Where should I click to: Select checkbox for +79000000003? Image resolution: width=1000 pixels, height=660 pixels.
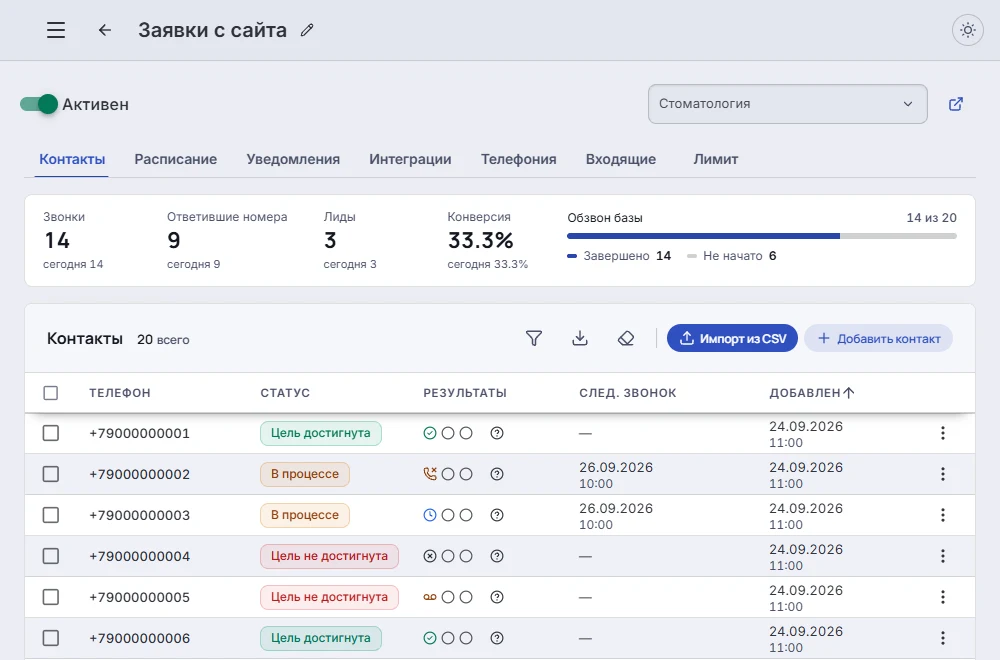(x=50, y=515)
